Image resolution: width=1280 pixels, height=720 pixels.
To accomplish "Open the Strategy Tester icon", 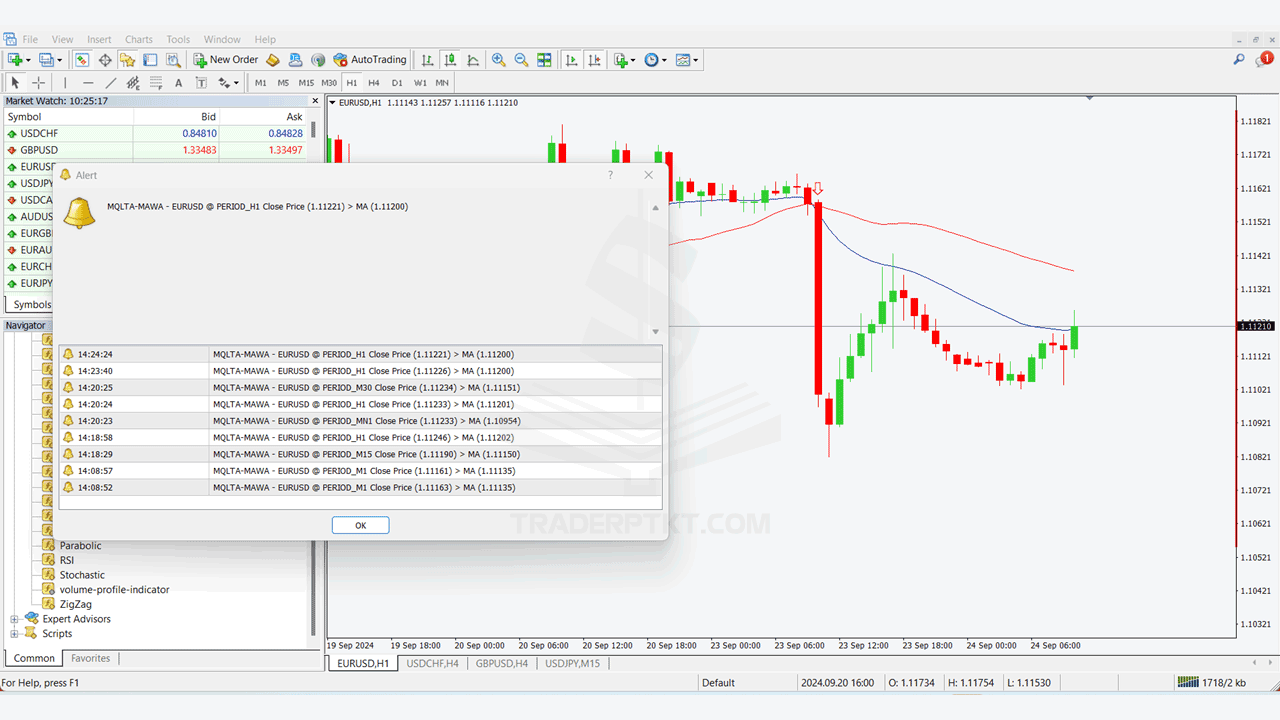I will [173, 60].
